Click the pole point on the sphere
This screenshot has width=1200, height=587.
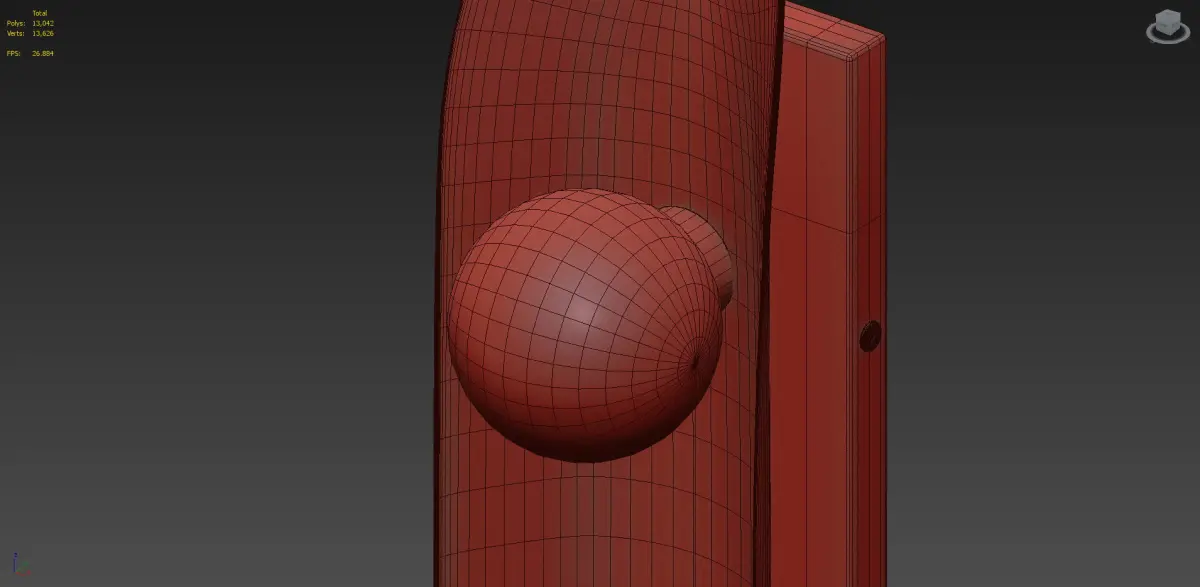[696, 361]
